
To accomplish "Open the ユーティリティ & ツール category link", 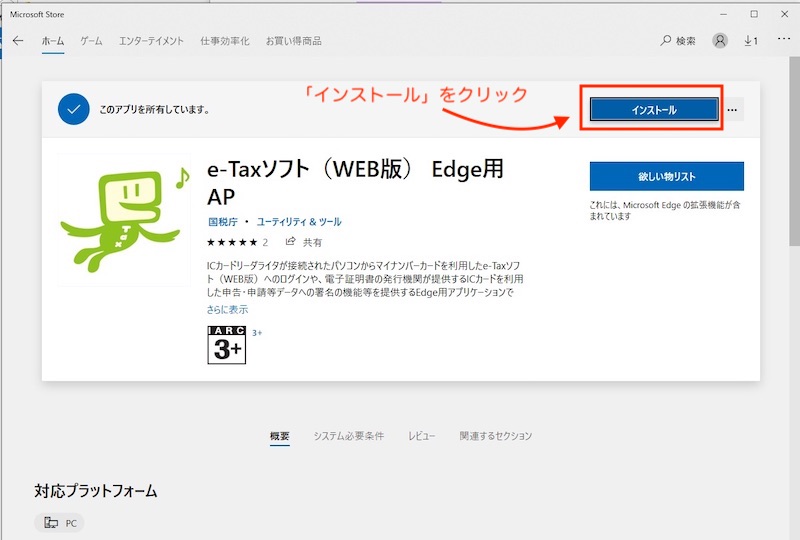I will coord(299,222).
